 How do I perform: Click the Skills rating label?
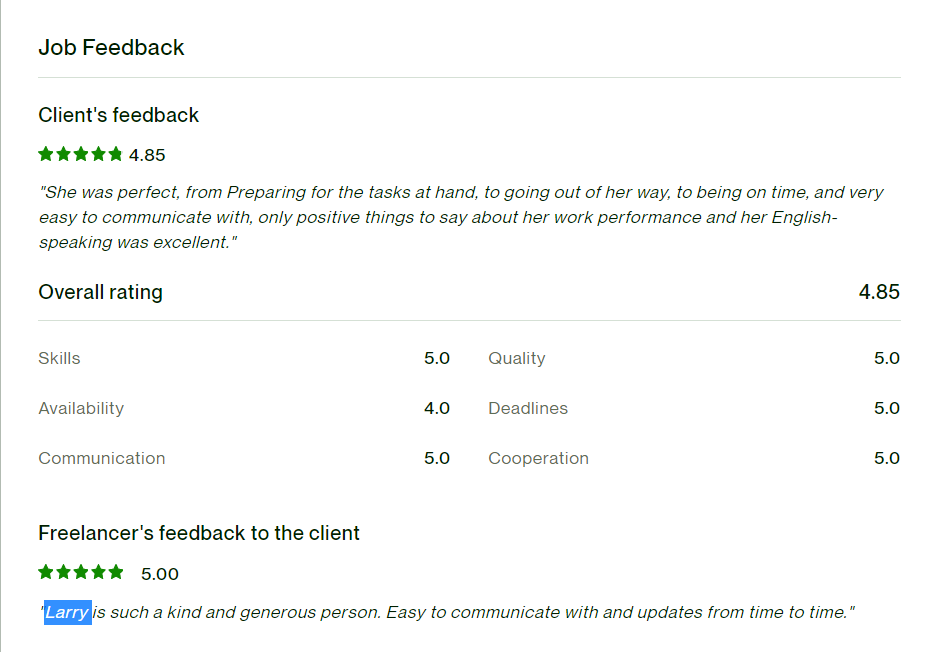(x=59, y=358)
